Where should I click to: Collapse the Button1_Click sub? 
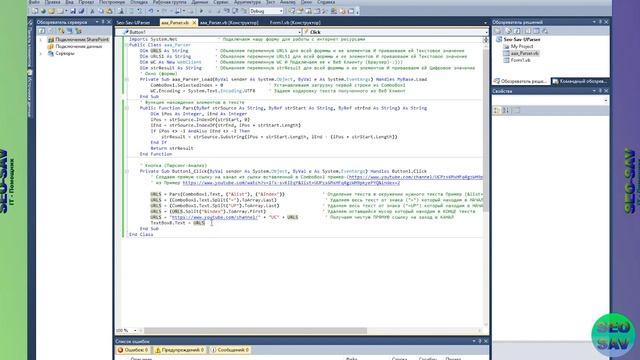[127, 171]
